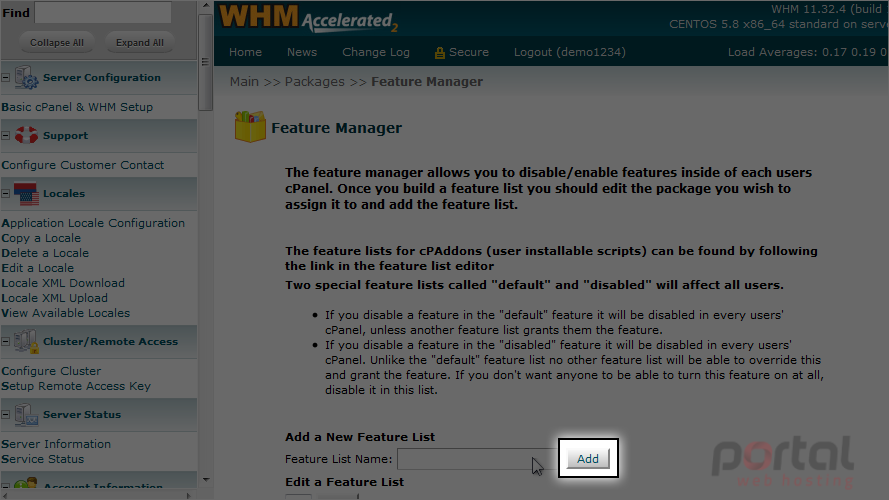The height and width of the screenshot is (500, 889).
Task: Collapse the Server Status section
Action: click(x=6, y=414)
